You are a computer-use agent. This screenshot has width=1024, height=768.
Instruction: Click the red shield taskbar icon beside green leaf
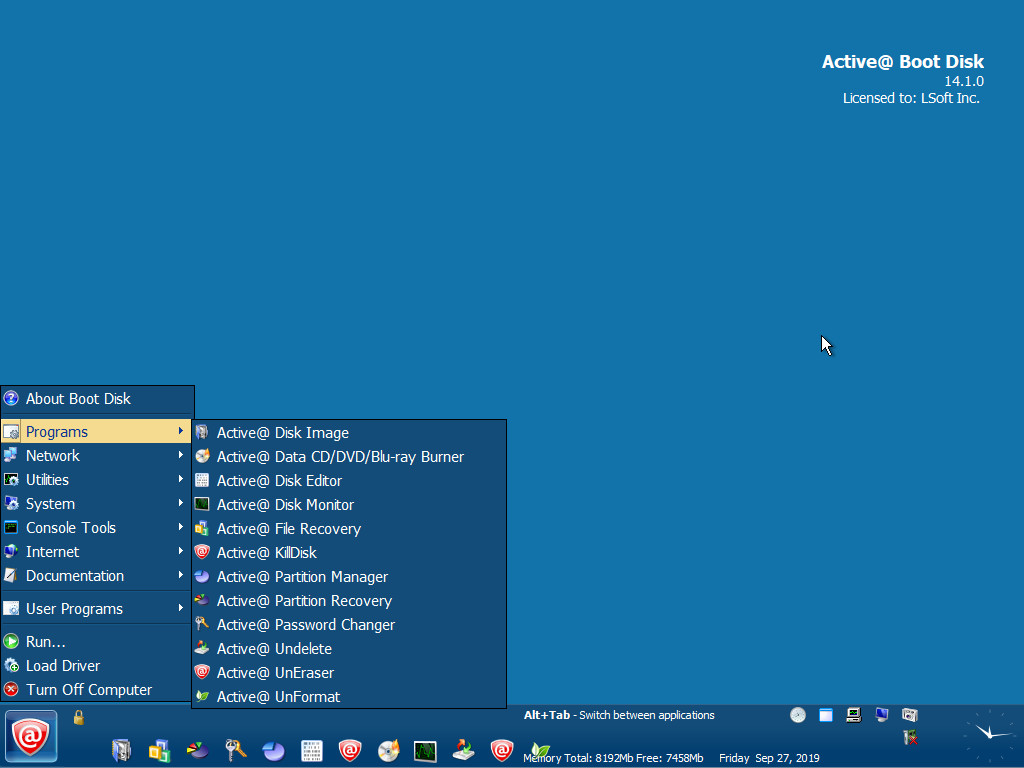coord(502,750)
